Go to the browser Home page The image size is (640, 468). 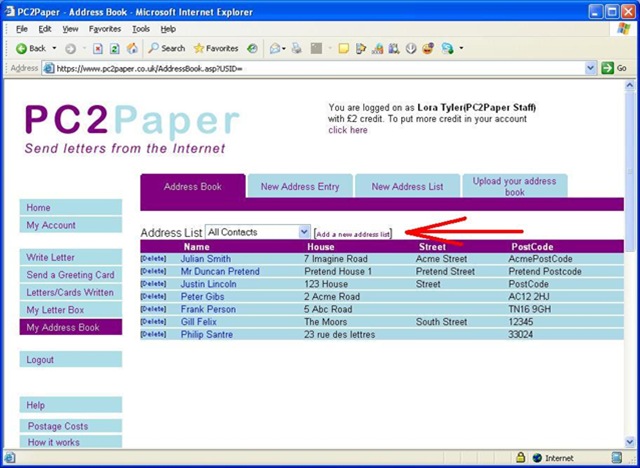click(x=132, y=49)
